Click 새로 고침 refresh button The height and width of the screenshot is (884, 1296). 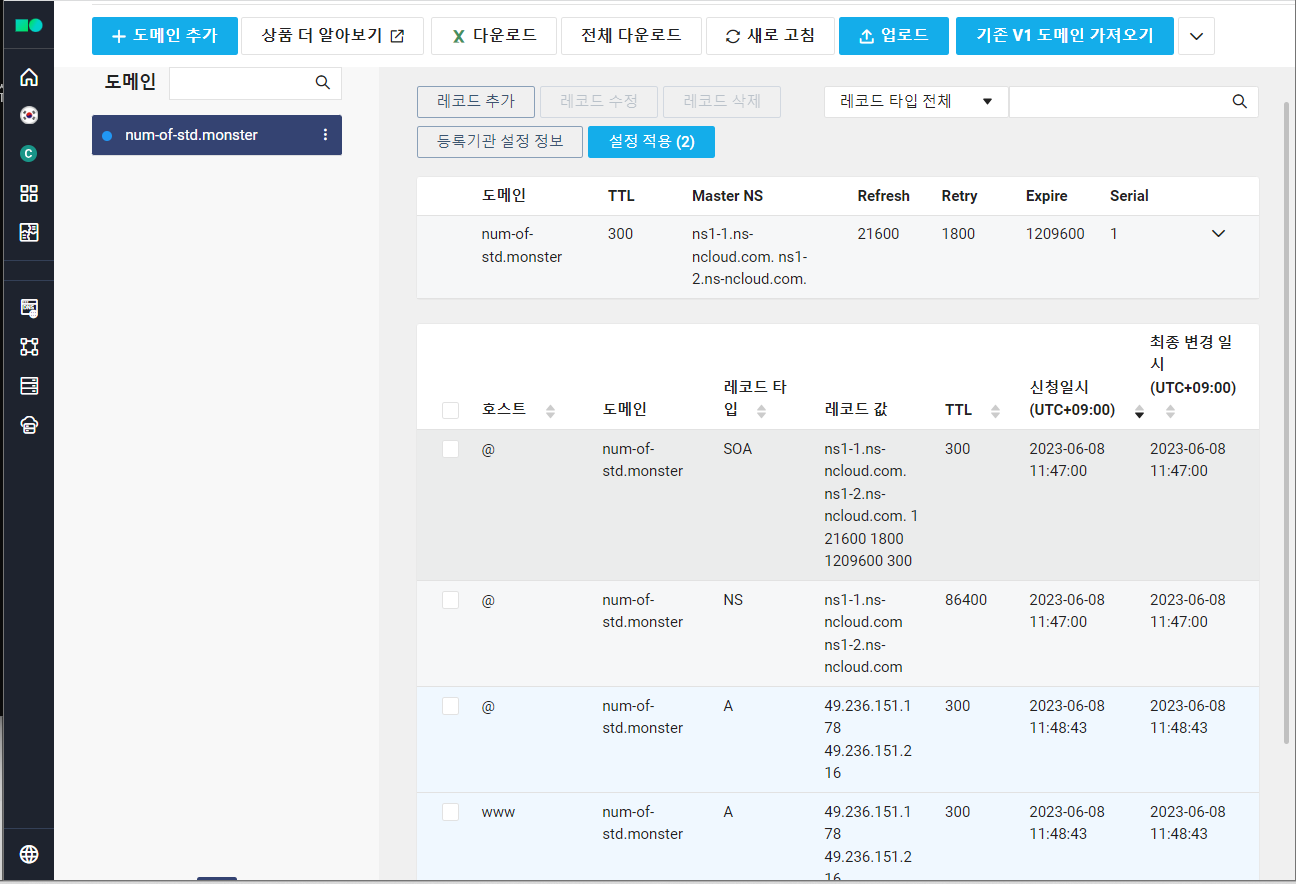(770, 36)
